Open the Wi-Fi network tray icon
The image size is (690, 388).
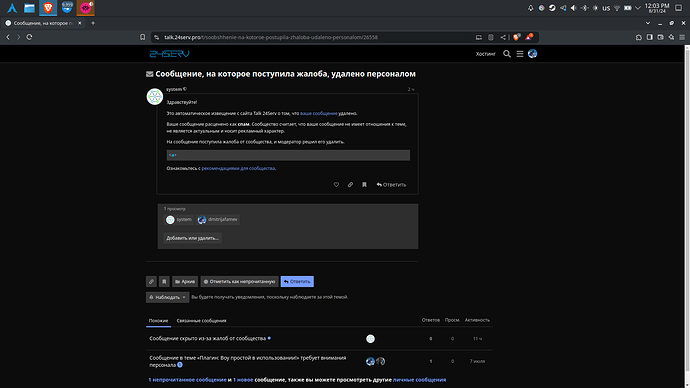(617, 8)
